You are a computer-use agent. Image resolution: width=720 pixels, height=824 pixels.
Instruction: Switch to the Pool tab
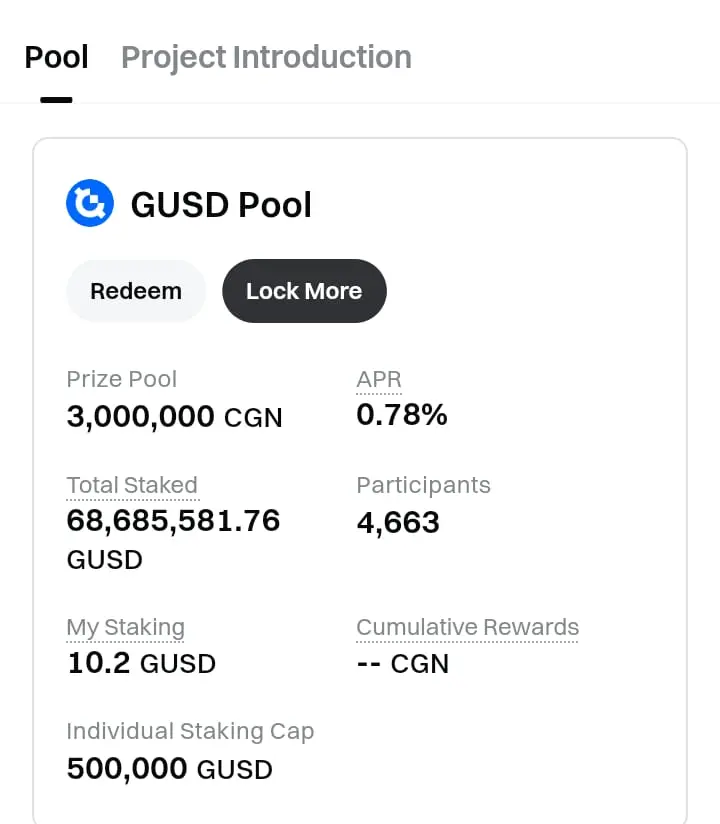[x=57, y=58]
